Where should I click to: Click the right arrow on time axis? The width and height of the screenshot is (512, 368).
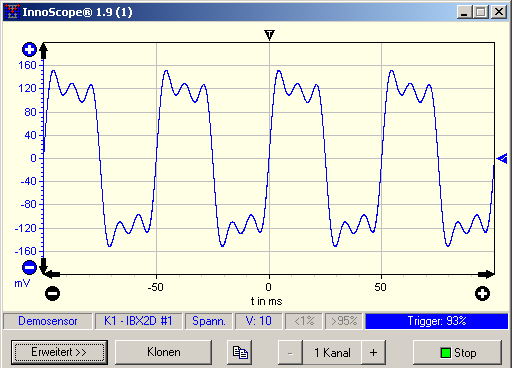click(486, 275)
